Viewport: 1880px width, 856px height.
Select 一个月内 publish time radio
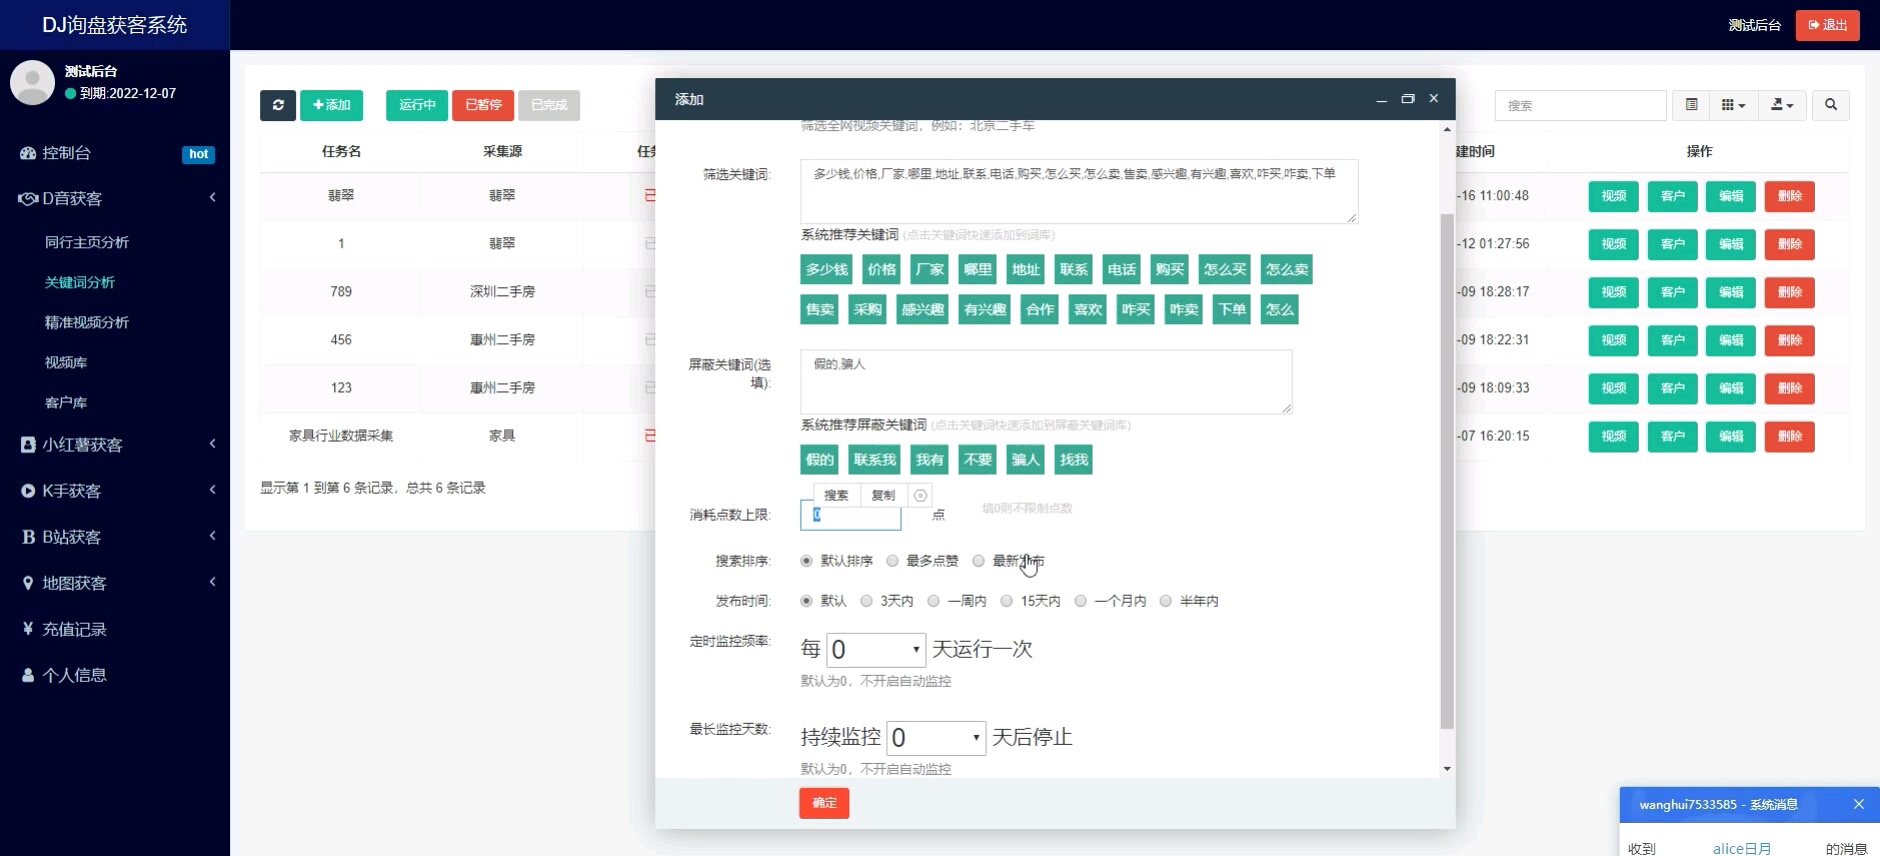click(1080, 601)
